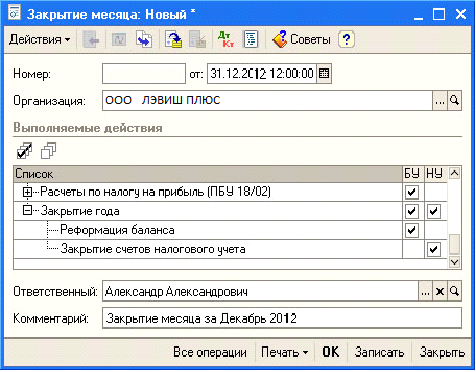Image resolution: width=476 pixels, height=372 pixels.
Task: Click magnifier open icon for Ответственный
Action: click(x=454, y=292)
